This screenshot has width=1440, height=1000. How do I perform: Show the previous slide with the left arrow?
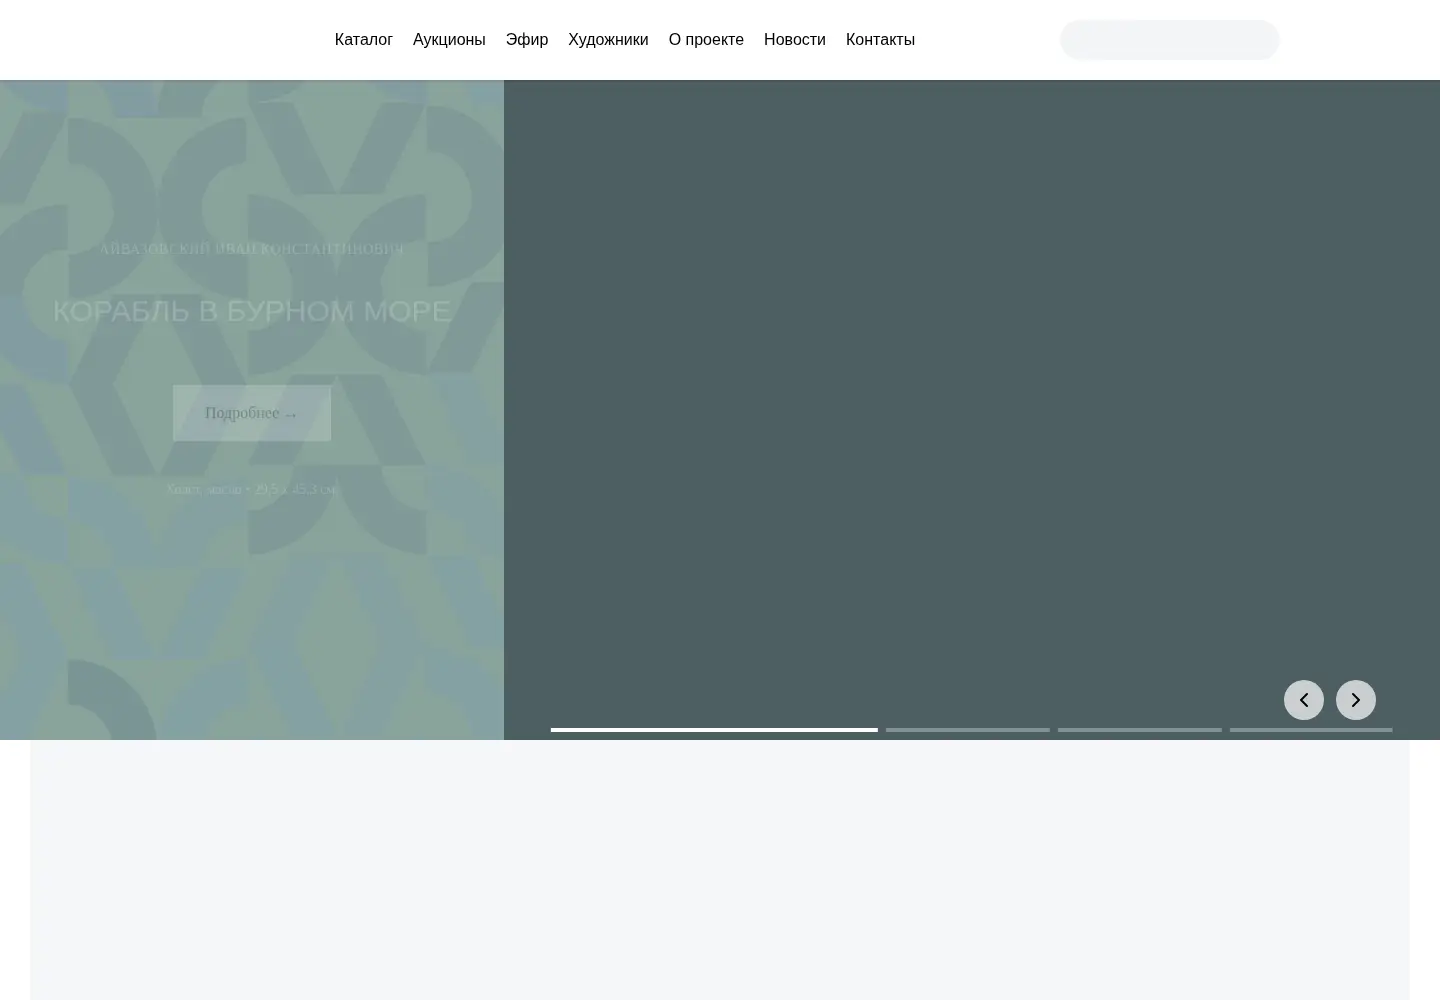pos(1304,700)
